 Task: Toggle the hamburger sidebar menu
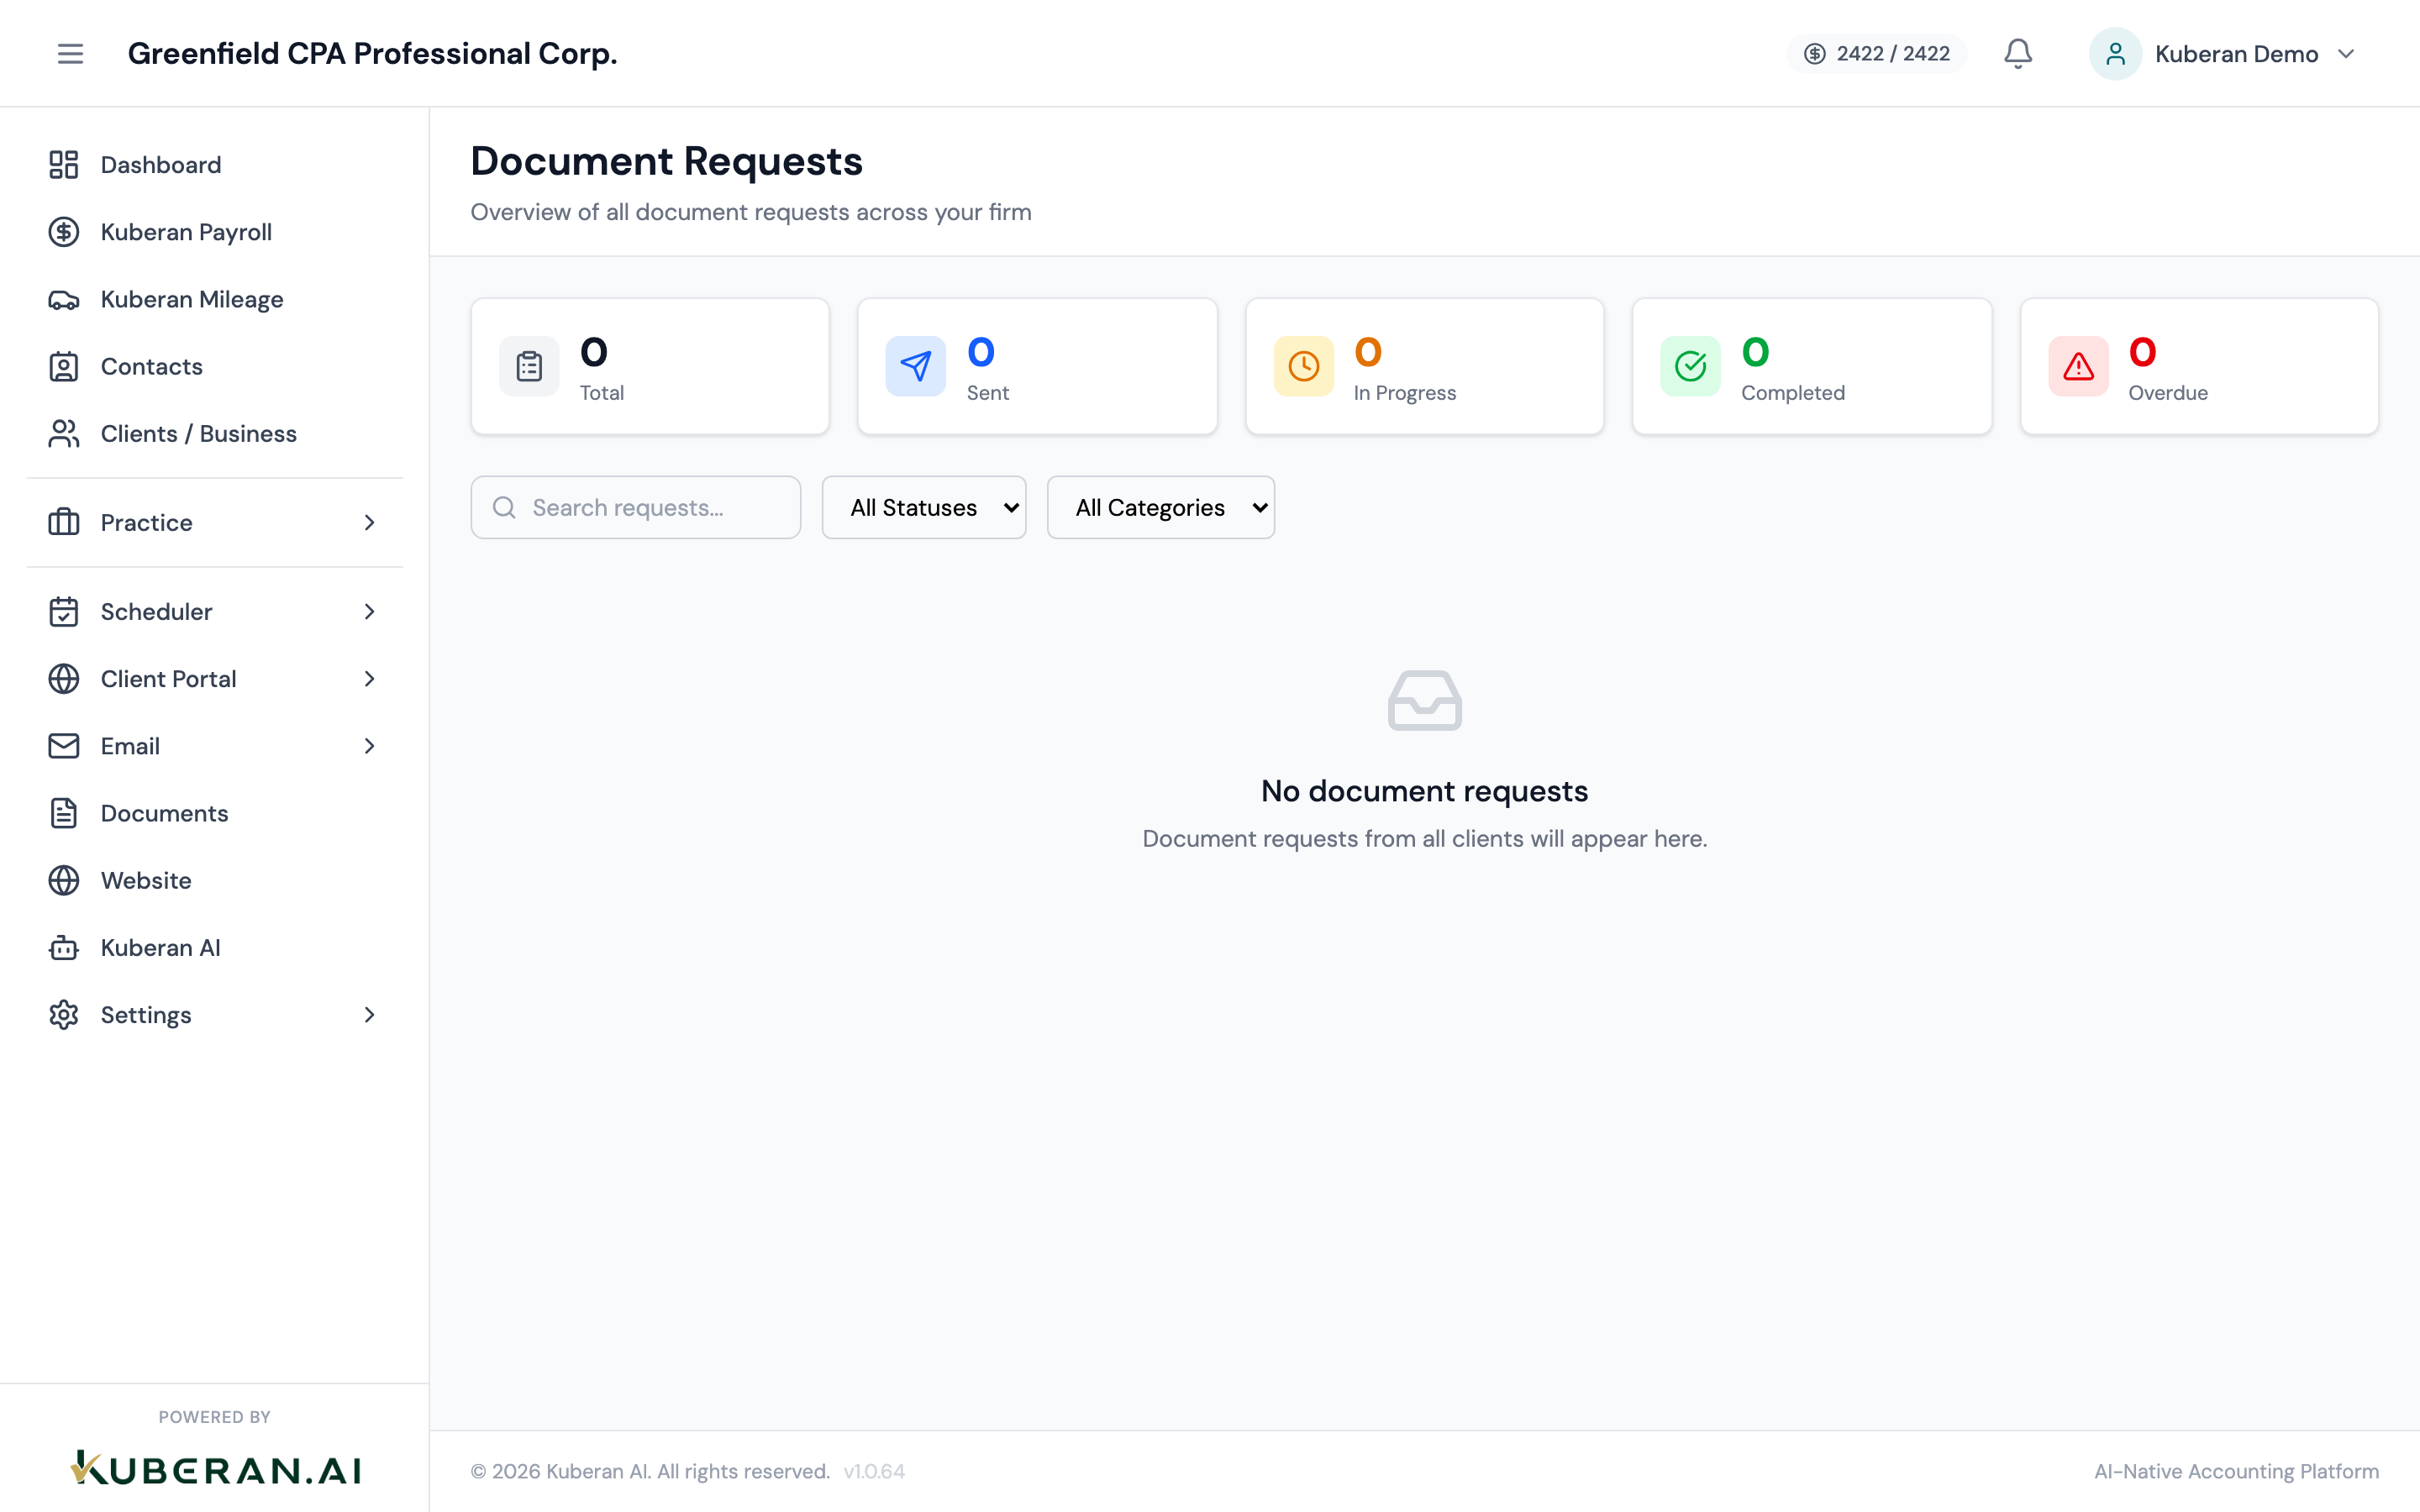[70, 53]
